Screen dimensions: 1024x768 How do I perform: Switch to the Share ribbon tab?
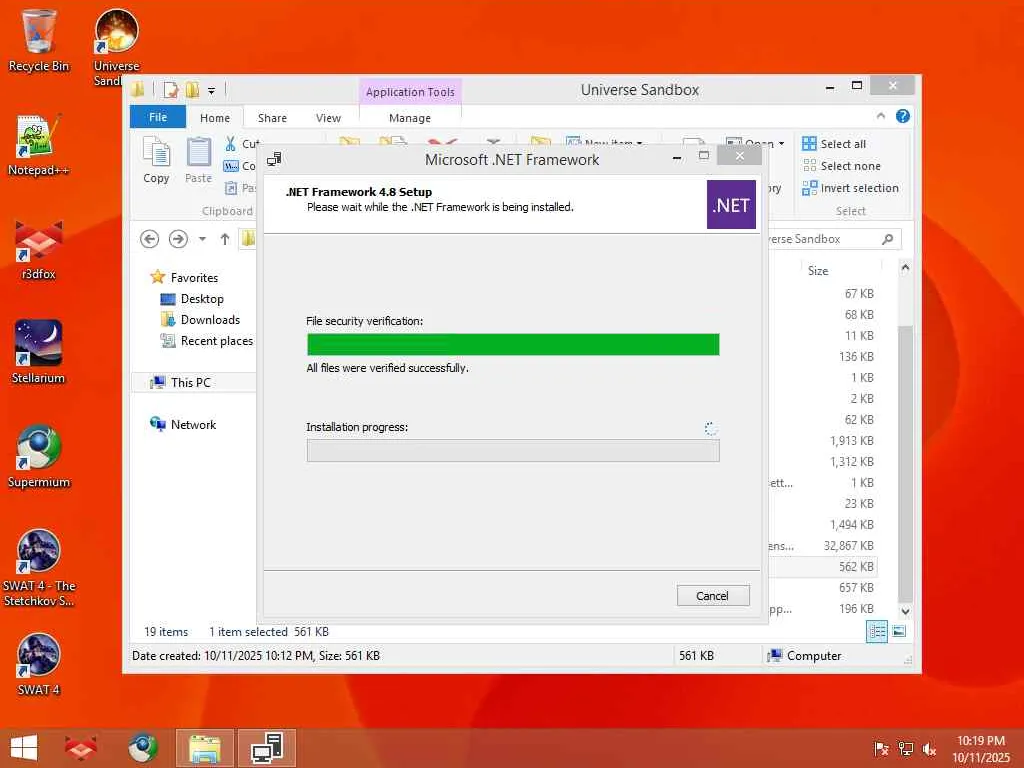272,118
